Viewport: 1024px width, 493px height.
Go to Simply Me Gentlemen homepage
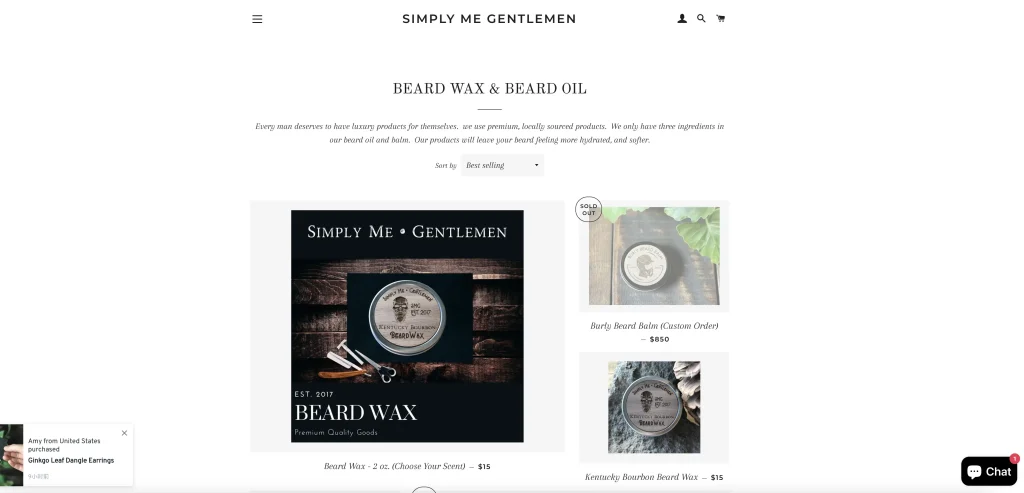pos(489,19)
